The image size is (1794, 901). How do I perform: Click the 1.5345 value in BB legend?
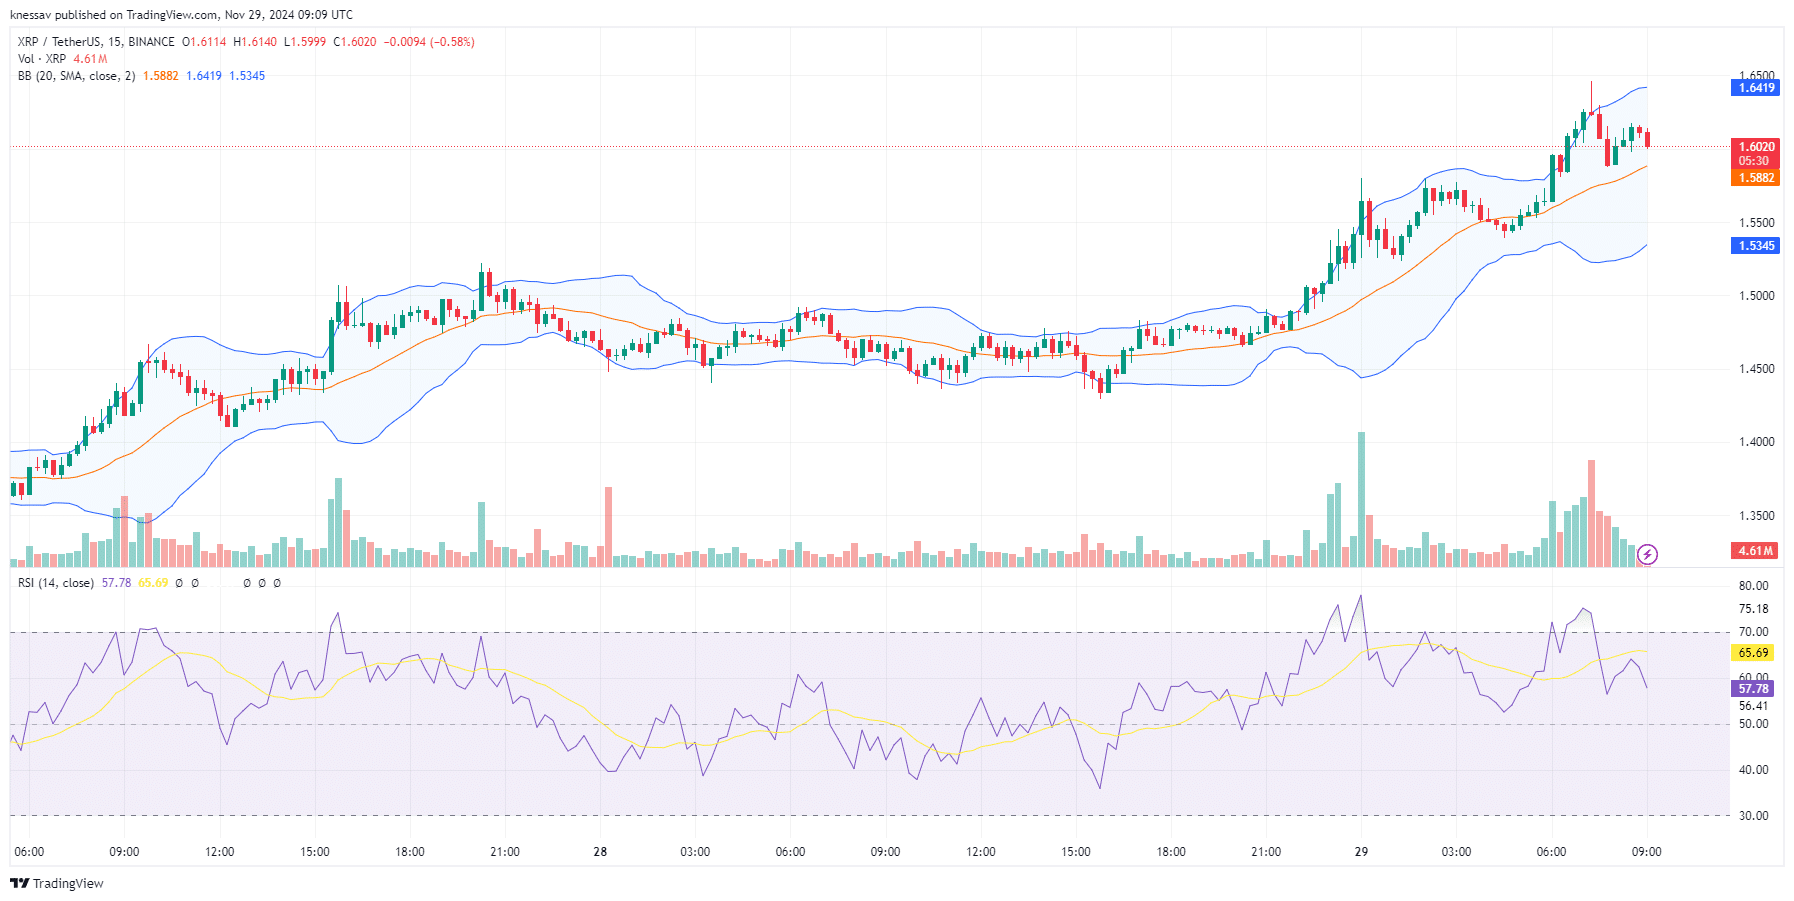click(x=247, y=76)
